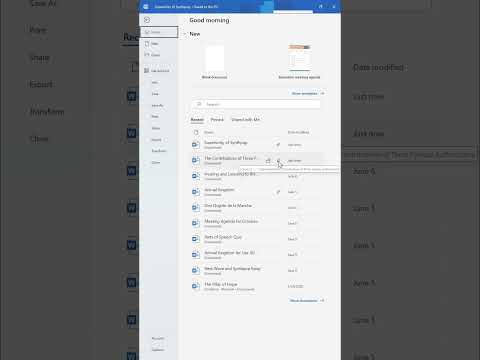Close the Word window
The height and width of the screenshot is (360, 480).
point(334,6)
